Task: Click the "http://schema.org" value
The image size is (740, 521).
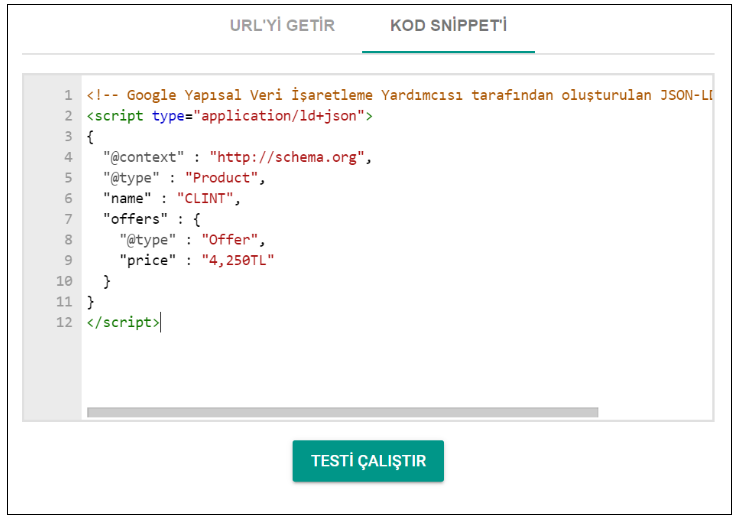Action: click(x=287, y=157)
